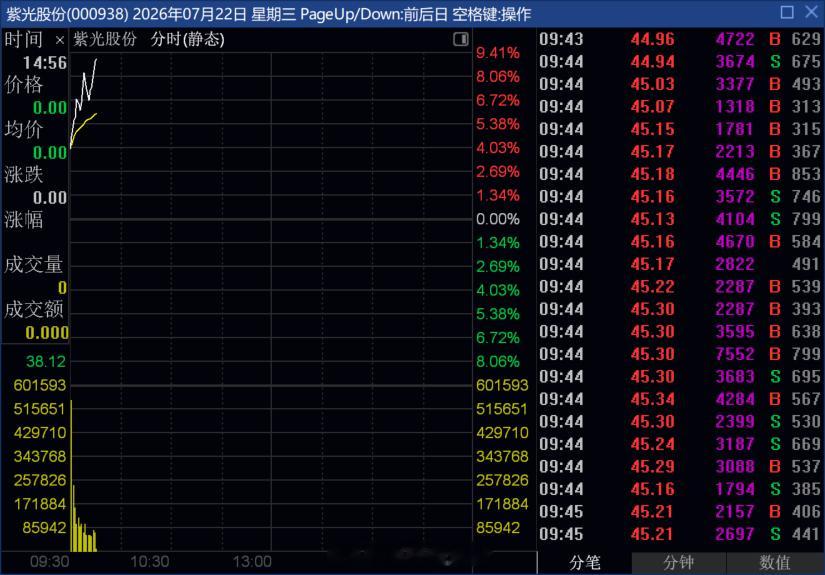Click the 09:30 marker on time axis
The image size is (825, 575).
(x=49, y=562)
